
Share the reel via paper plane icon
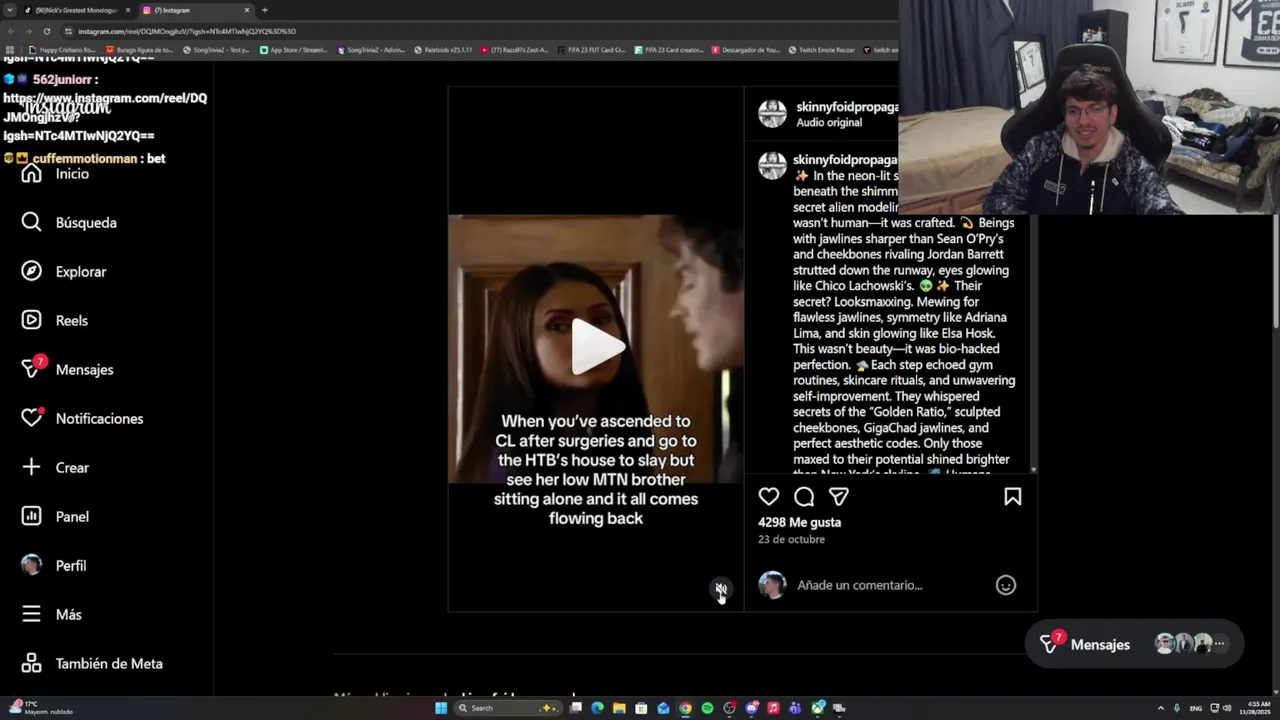pos(839,496)
